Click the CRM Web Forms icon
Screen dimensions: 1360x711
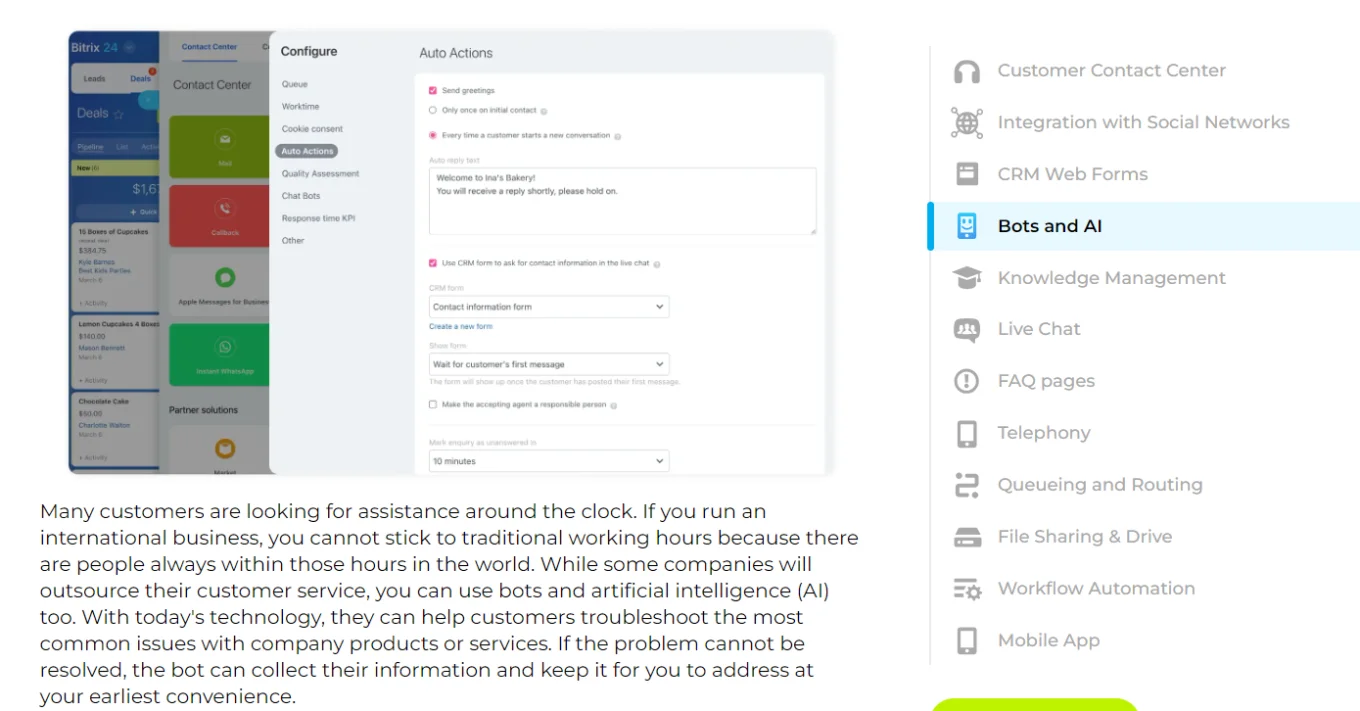(x=966, y=174)
